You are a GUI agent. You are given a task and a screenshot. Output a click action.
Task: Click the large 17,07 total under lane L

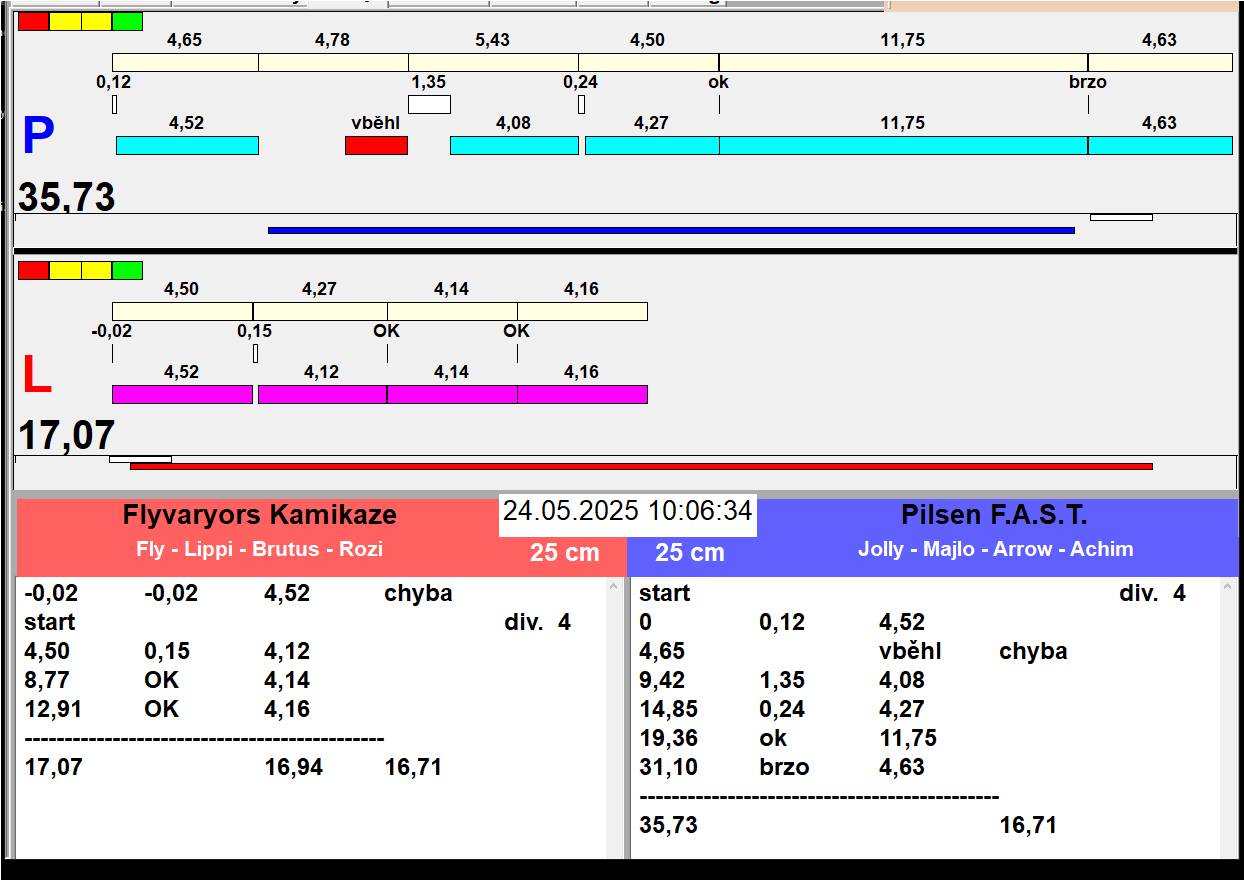(67, 436)
